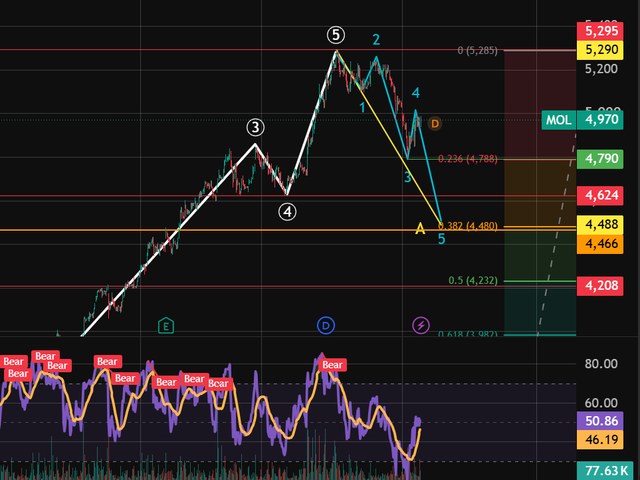Screen dimensions: 640x480
Task: Open the green earnings E event icon
Action: click(x=166, y=326)
